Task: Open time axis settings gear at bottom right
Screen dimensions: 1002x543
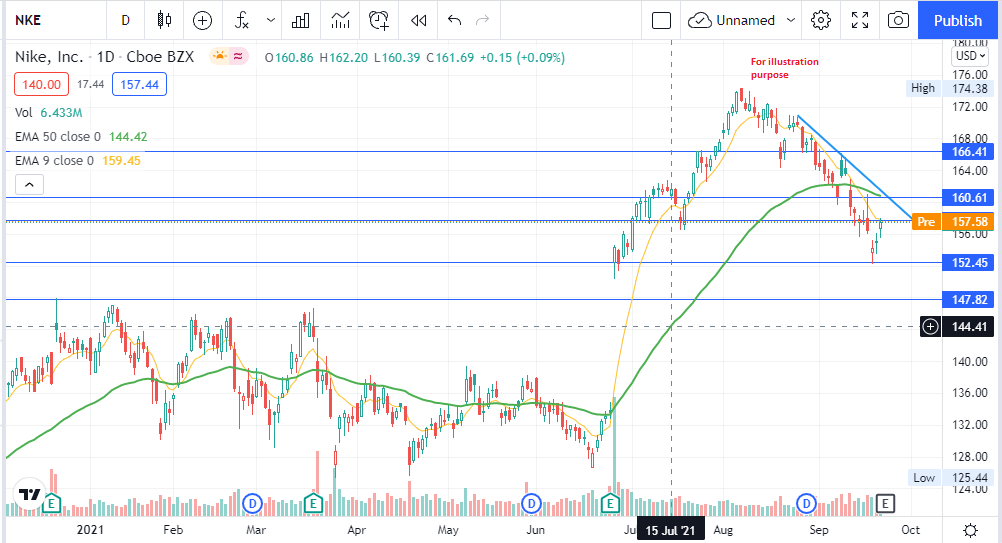Action: point(970,530)
